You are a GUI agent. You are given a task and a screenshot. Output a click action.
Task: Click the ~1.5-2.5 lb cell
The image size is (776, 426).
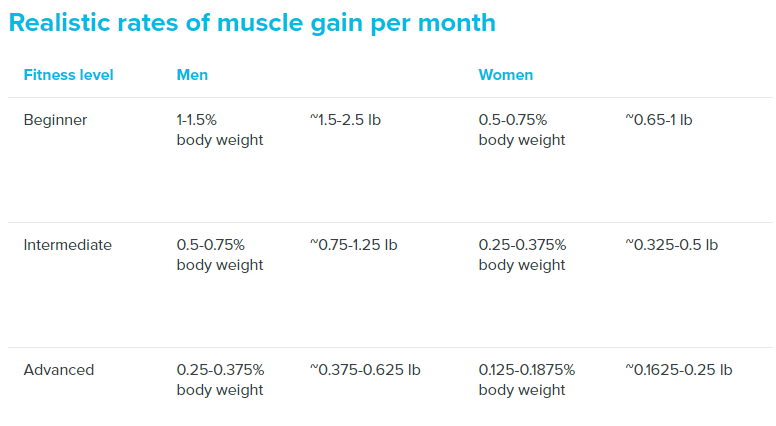[x=345, y=120]
